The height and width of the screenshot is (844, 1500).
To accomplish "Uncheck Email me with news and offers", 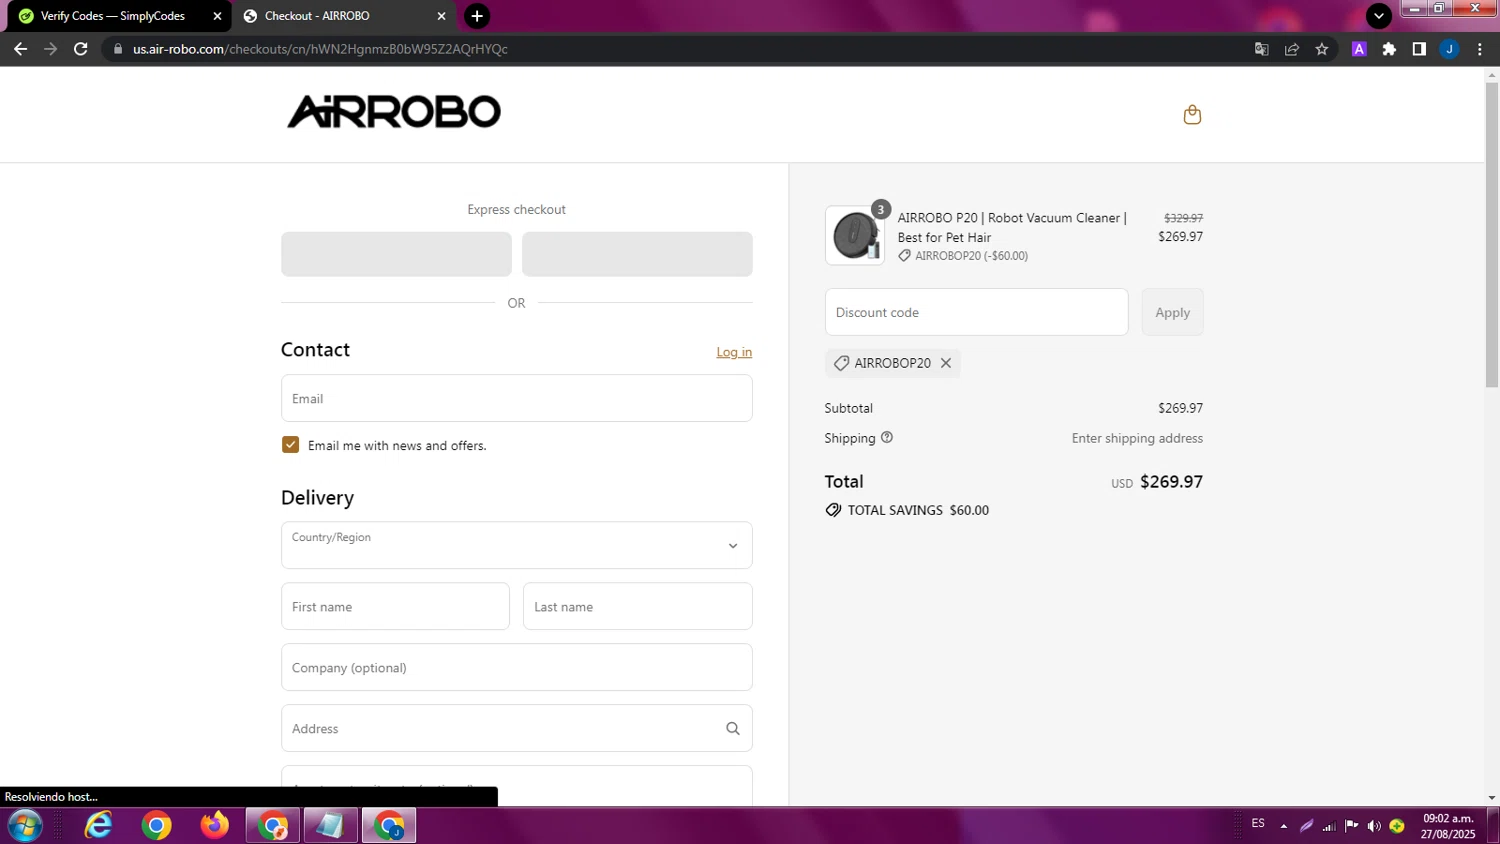I will pyautogui.click(x=290, y=445).
